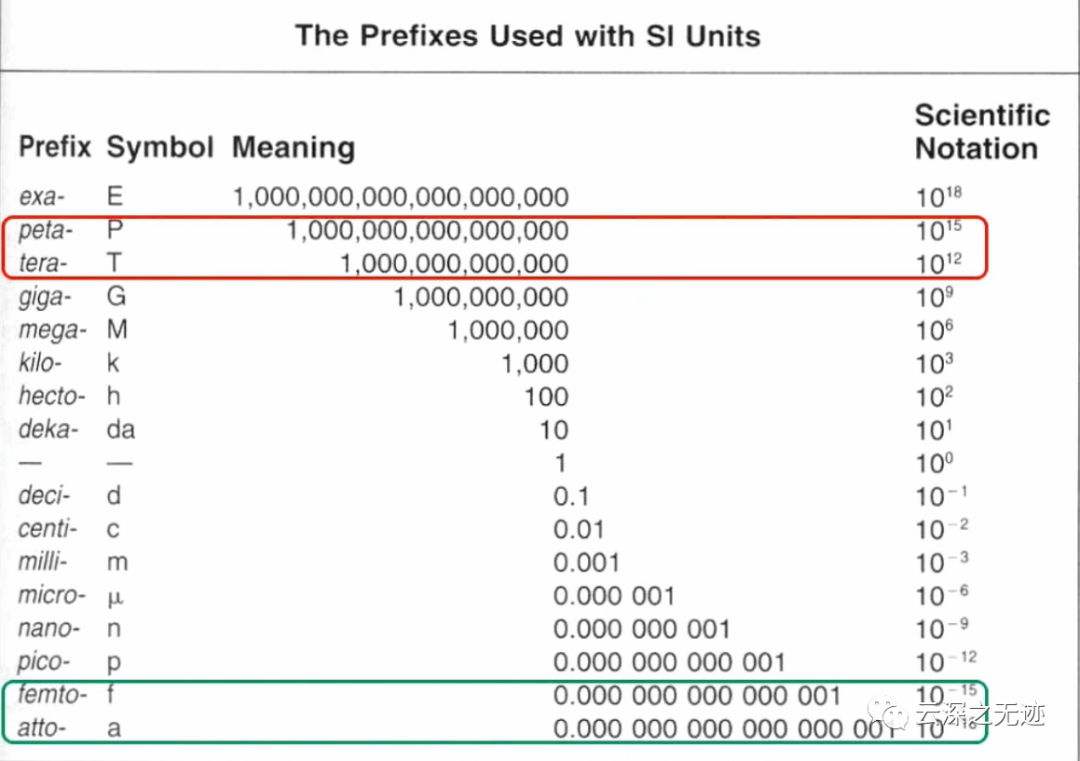Click the title 'The Prefixes Used with SI Units'
This screenshot has height=761, width=1080.
coord(528,36)
